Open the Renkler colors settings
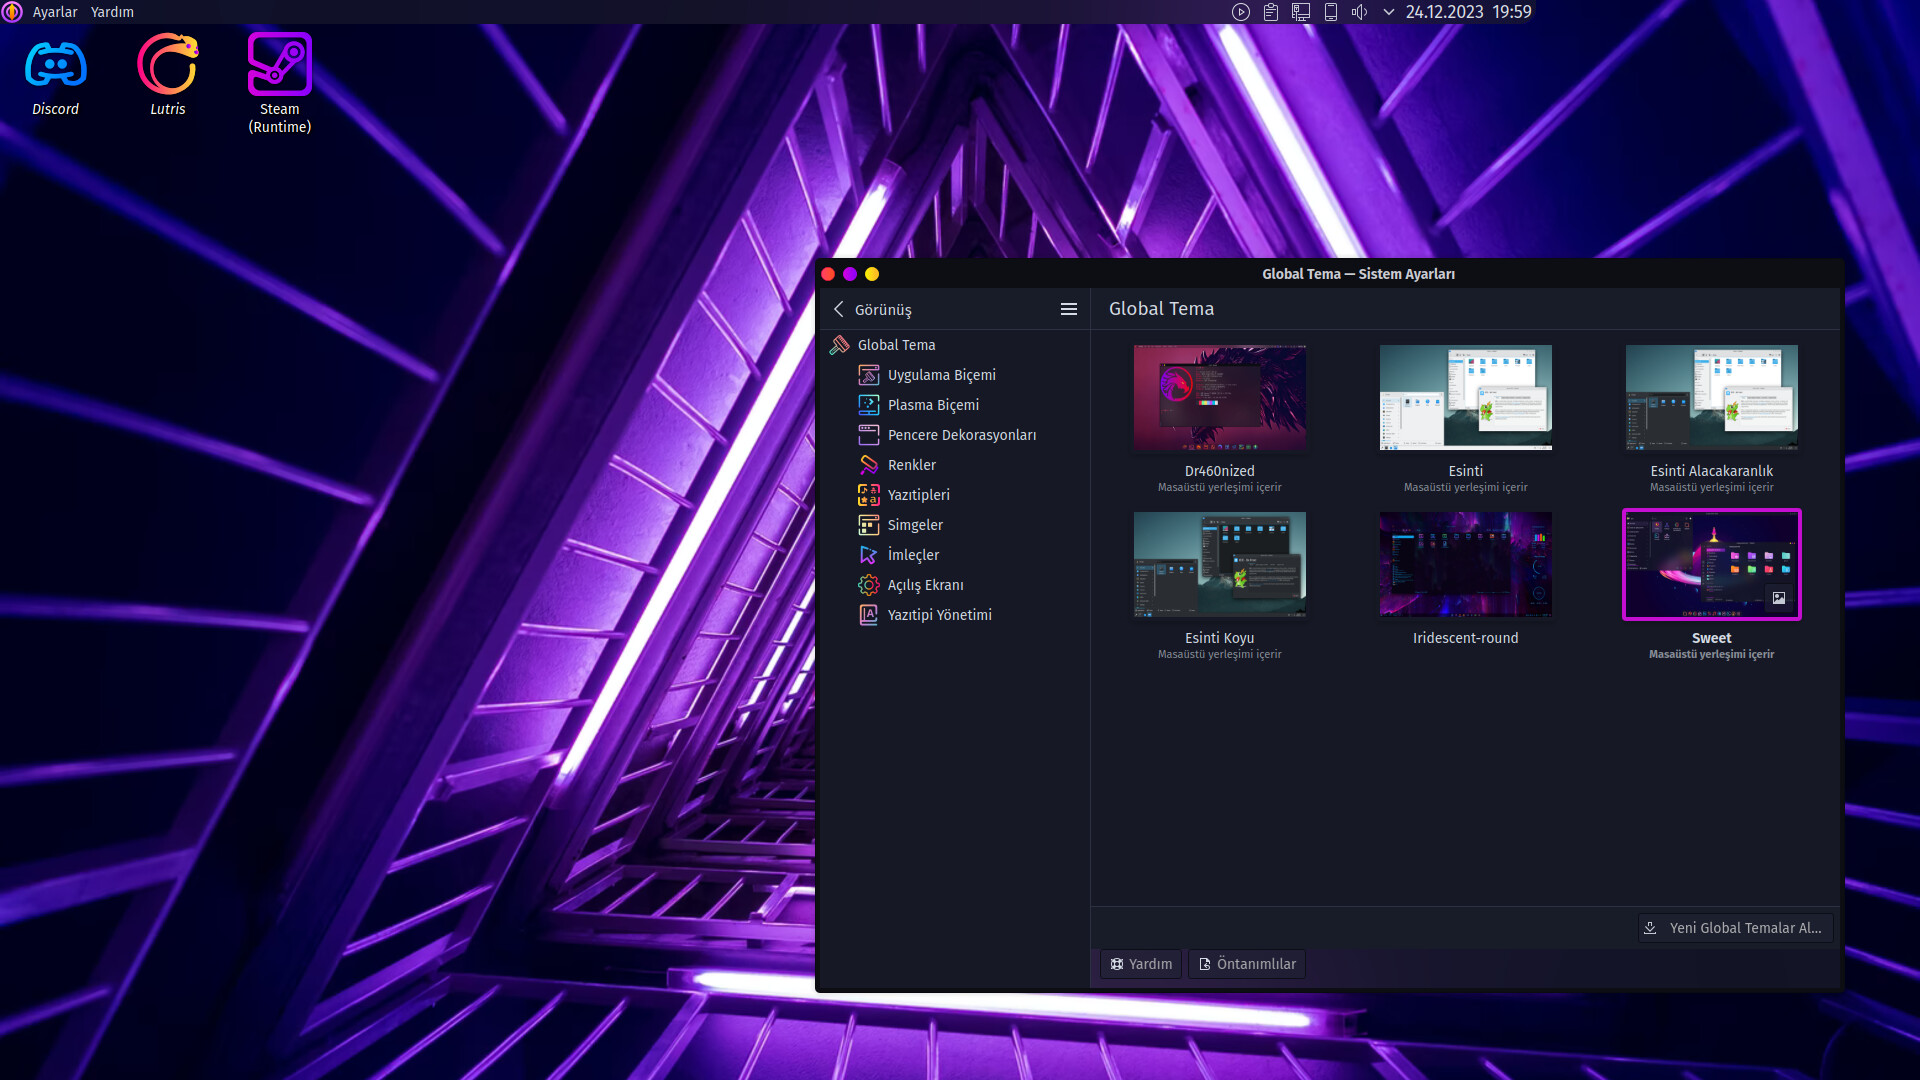This screenshot has height=1080, width=1920. point(911,465)
